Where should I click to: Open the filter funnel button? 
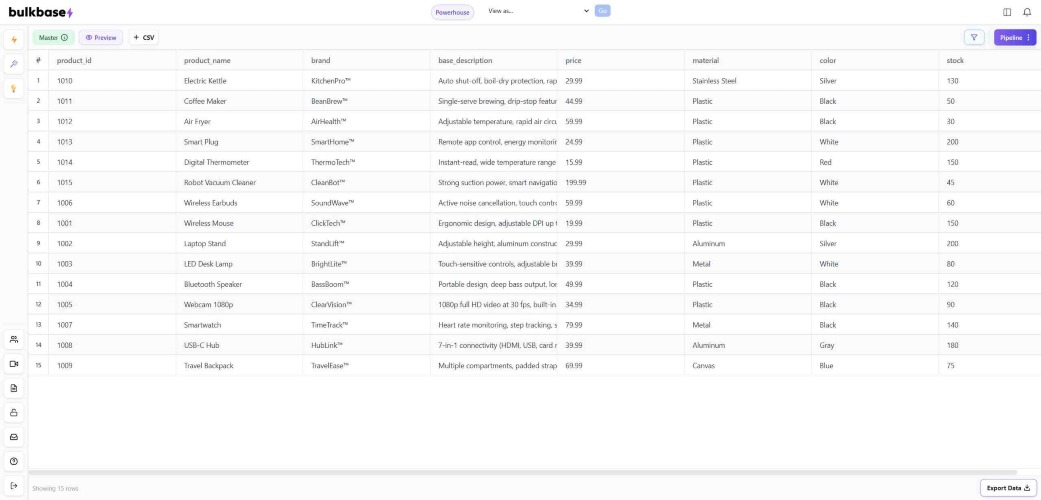coord(974,38)
